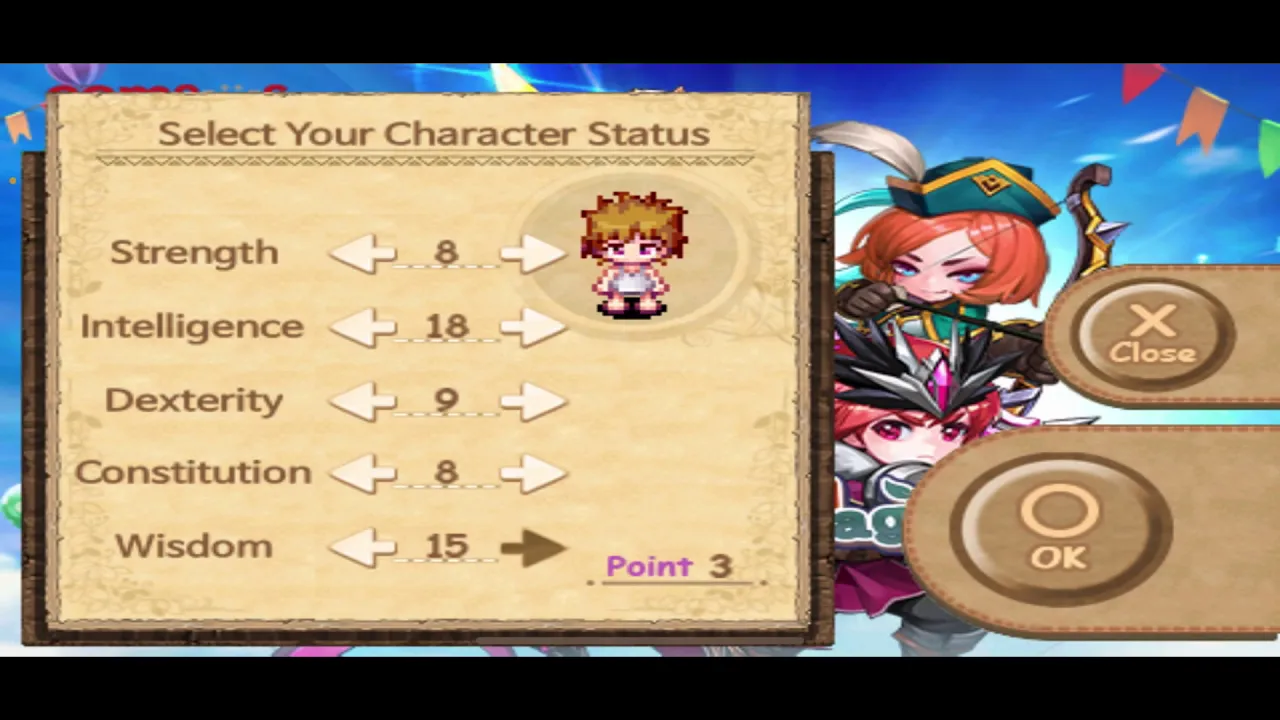Click the Close button

[x=1153, y=335]
